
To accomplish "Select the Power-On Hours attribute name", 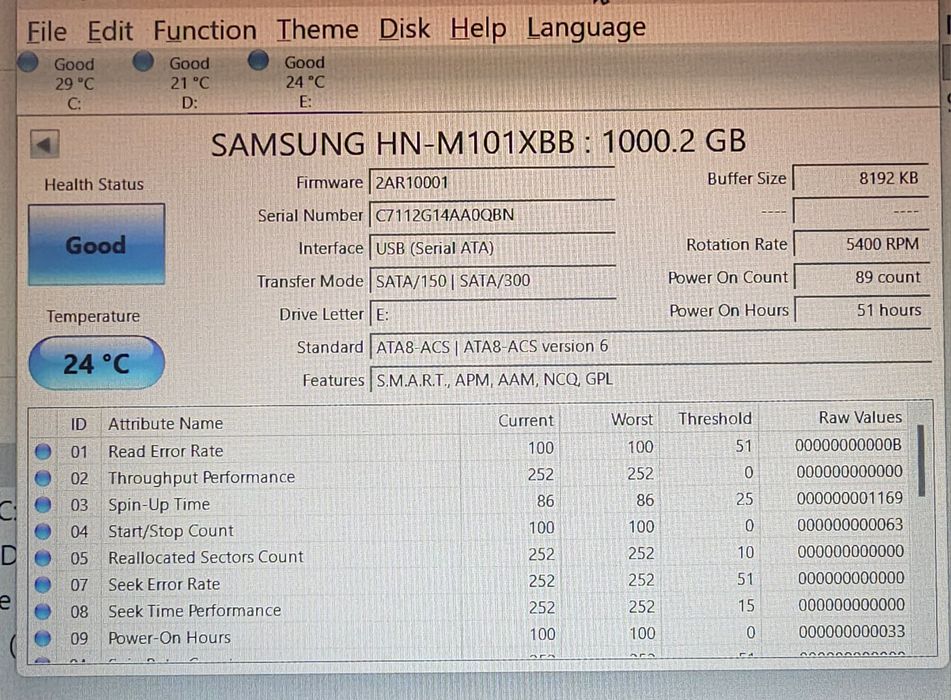I will click(169, 638).
